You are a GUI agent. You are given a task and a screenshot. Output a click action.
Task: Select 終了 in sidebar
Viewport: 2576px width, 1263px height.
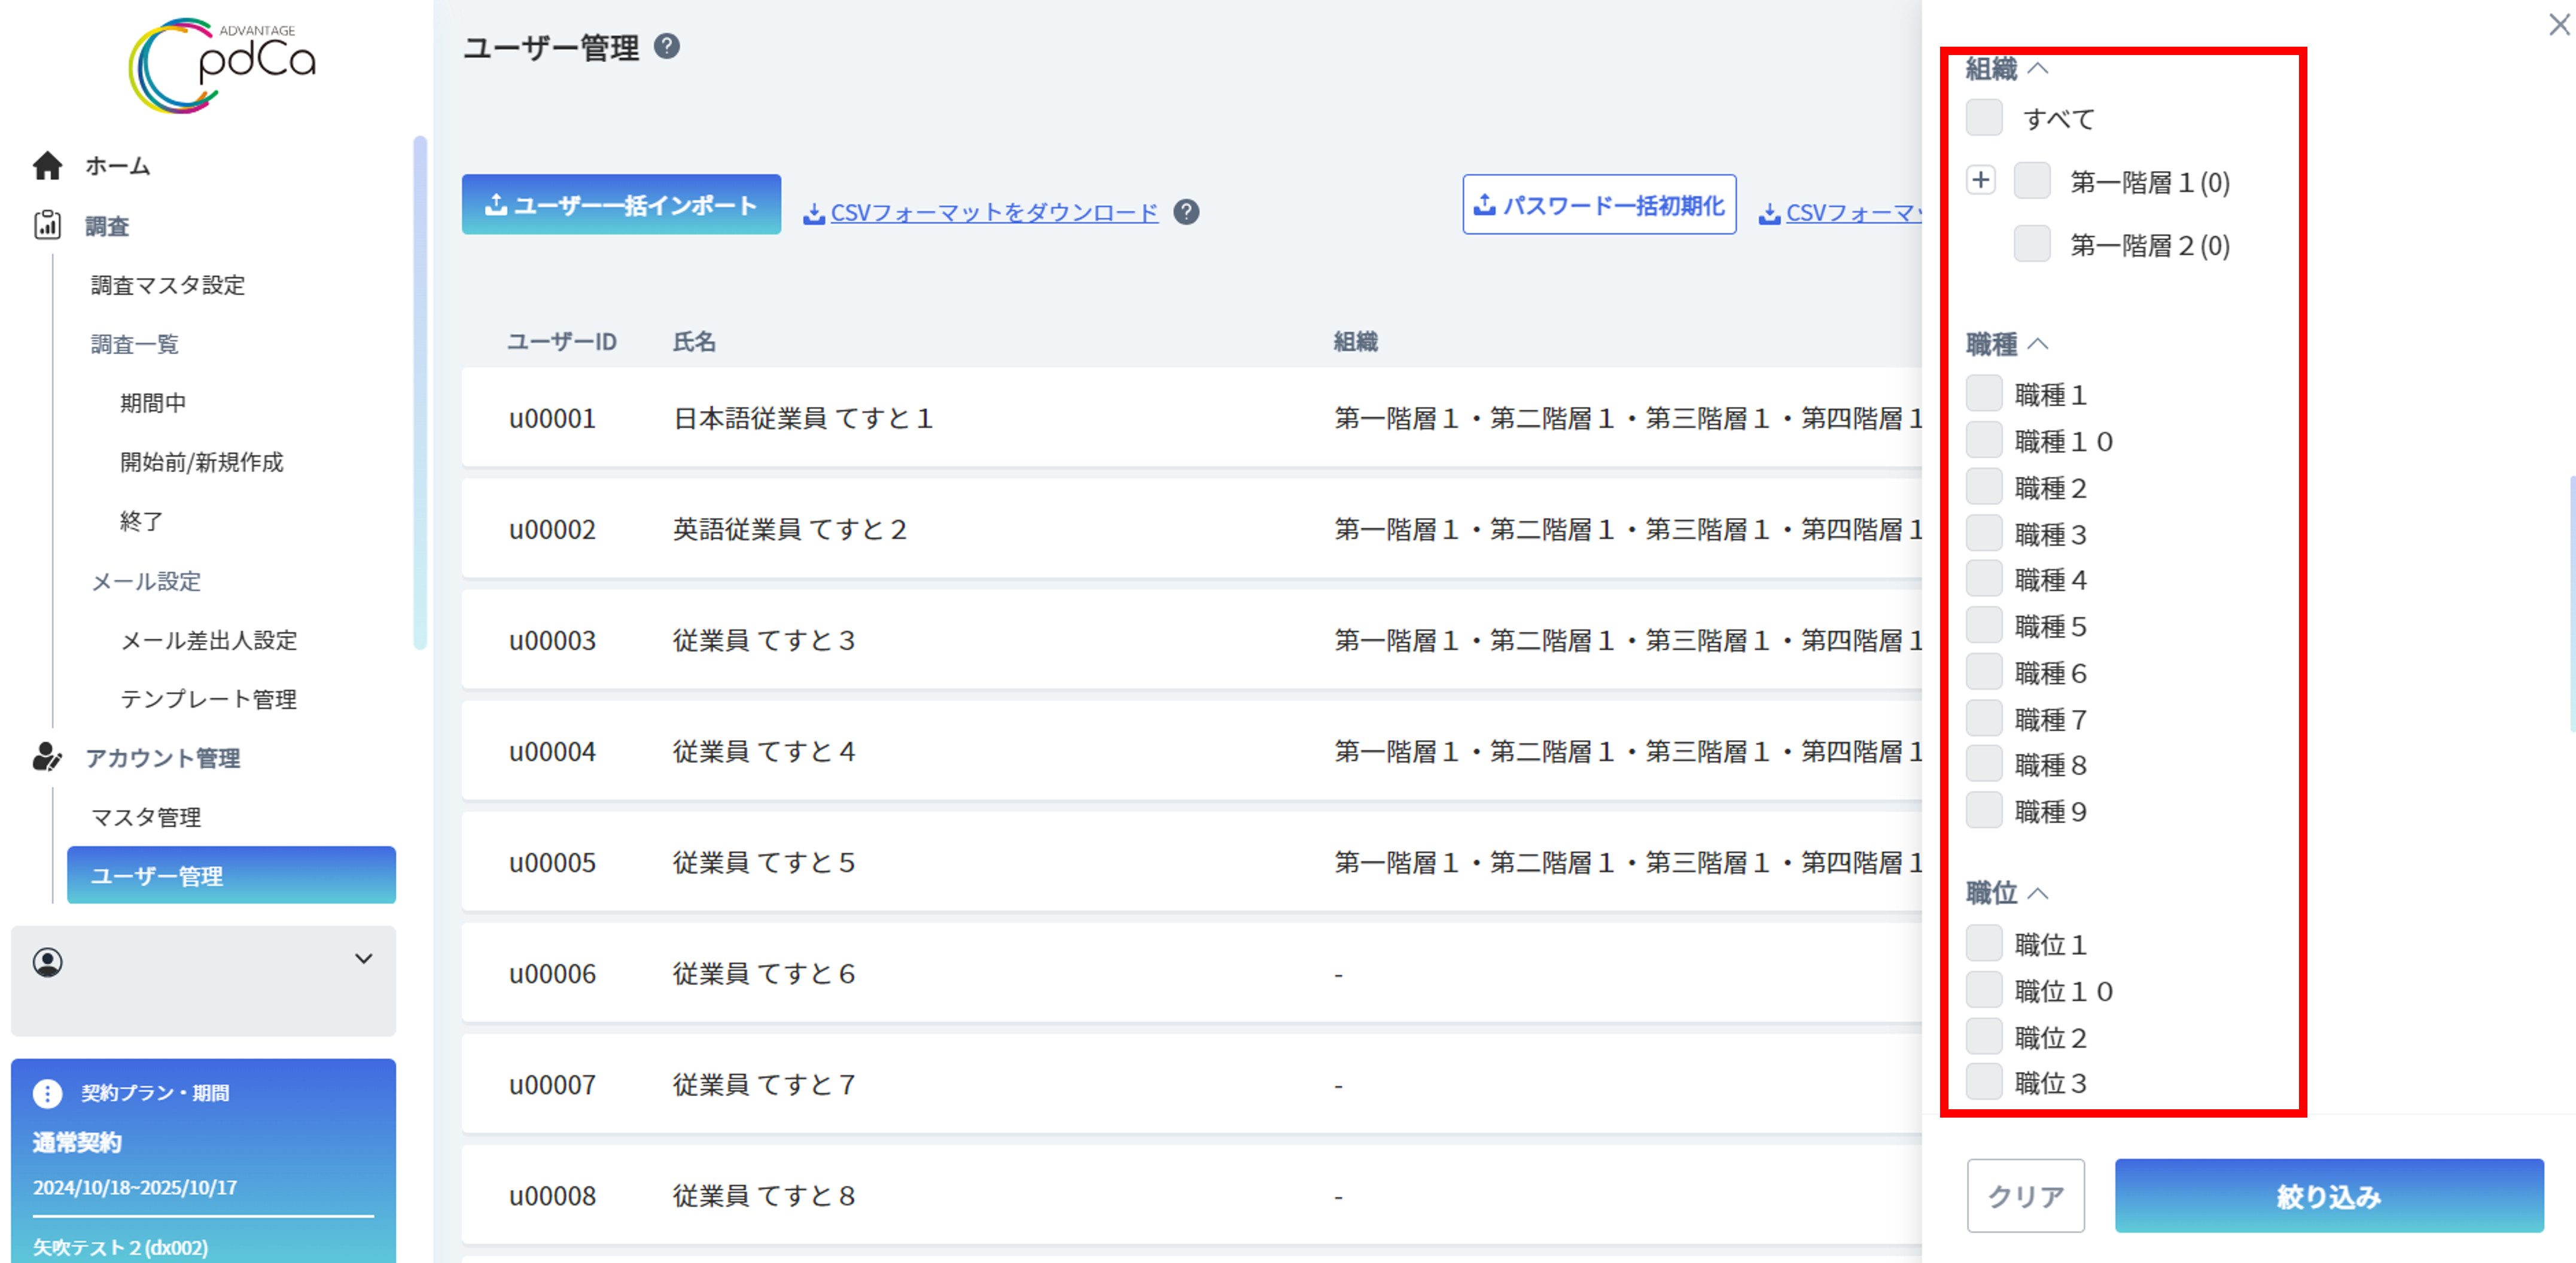(x=142, y=521)
